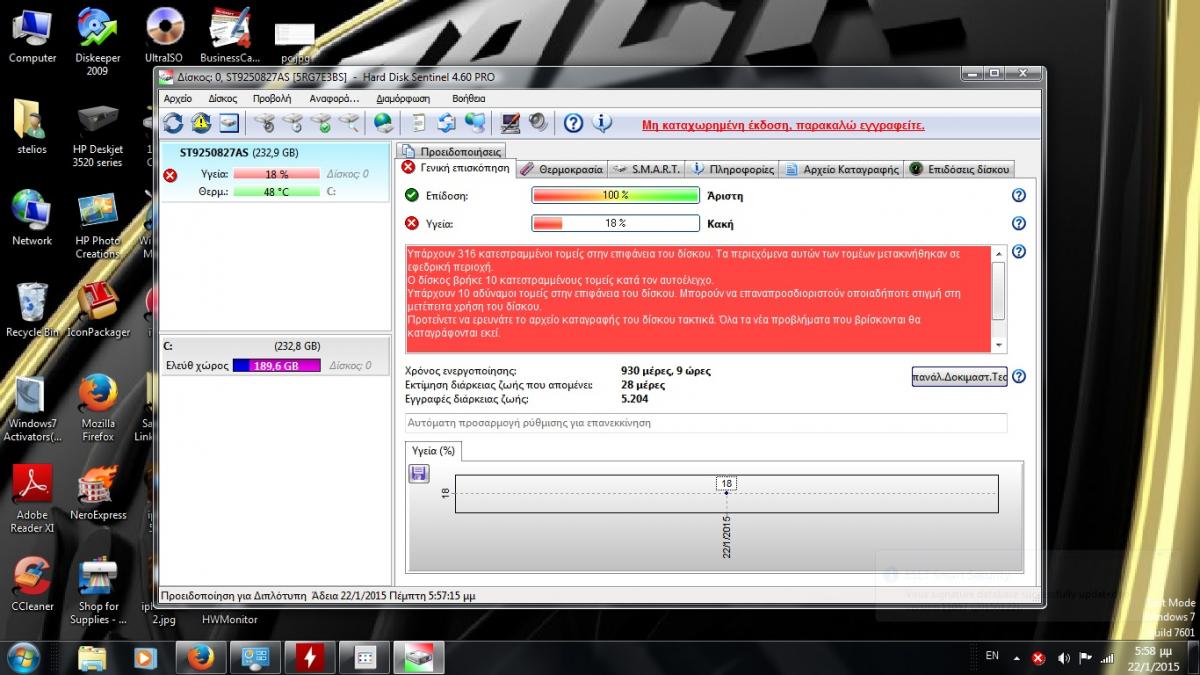The image size is (1200, 675).
Task: Switch to the Πληροφορίες tab
Action: 733,169
